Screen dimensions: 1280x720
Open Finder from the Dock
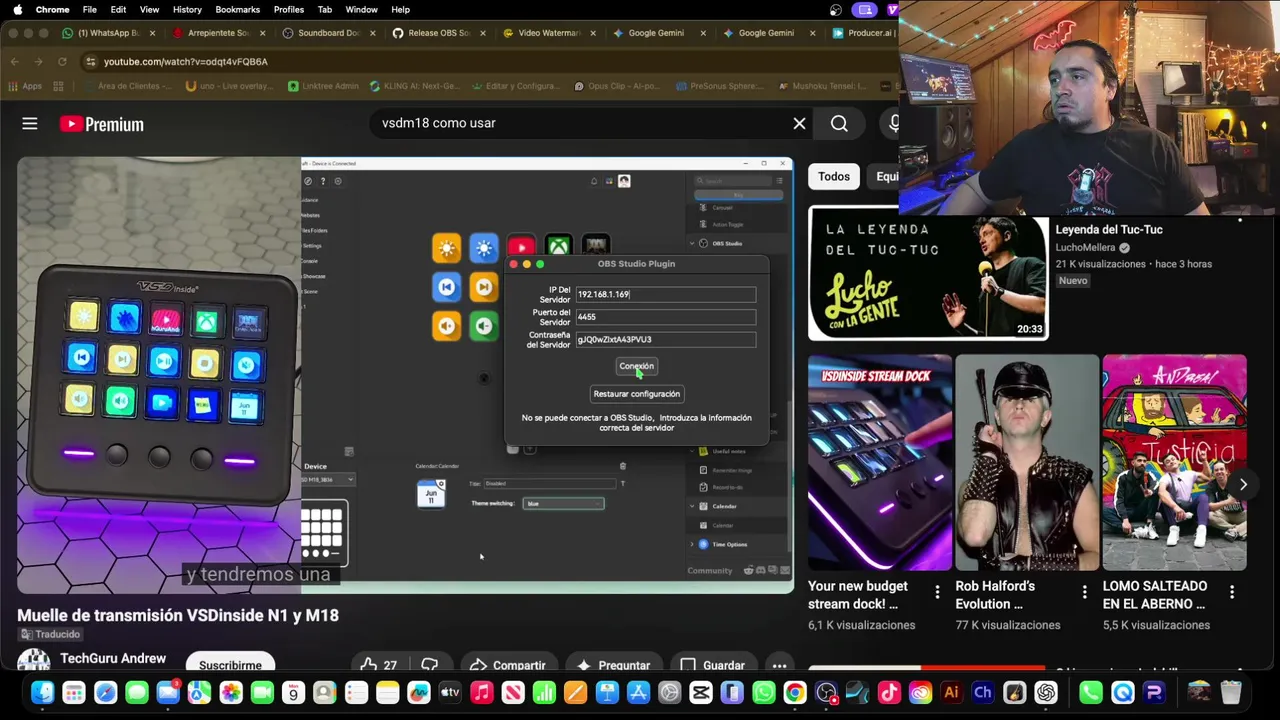pyautogui.click(x=42, y=692)
